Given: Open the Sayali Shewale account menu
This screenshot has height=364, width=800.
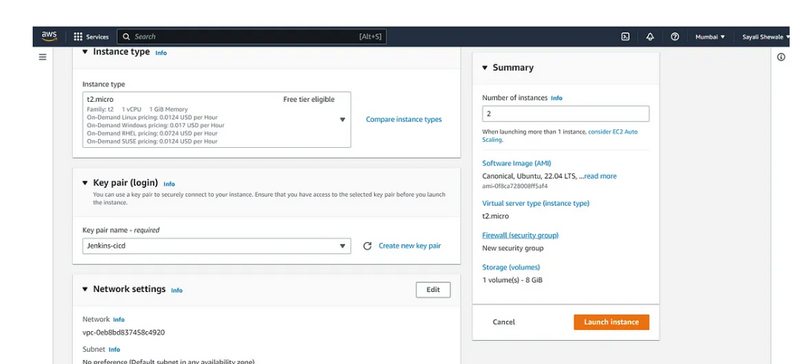Looking at the screenshot, I should click(766, 37).
